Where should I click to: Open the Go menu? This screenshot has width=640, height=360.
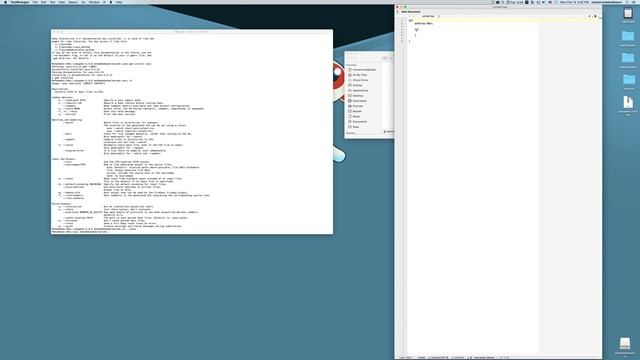click(x=83, y=2)
